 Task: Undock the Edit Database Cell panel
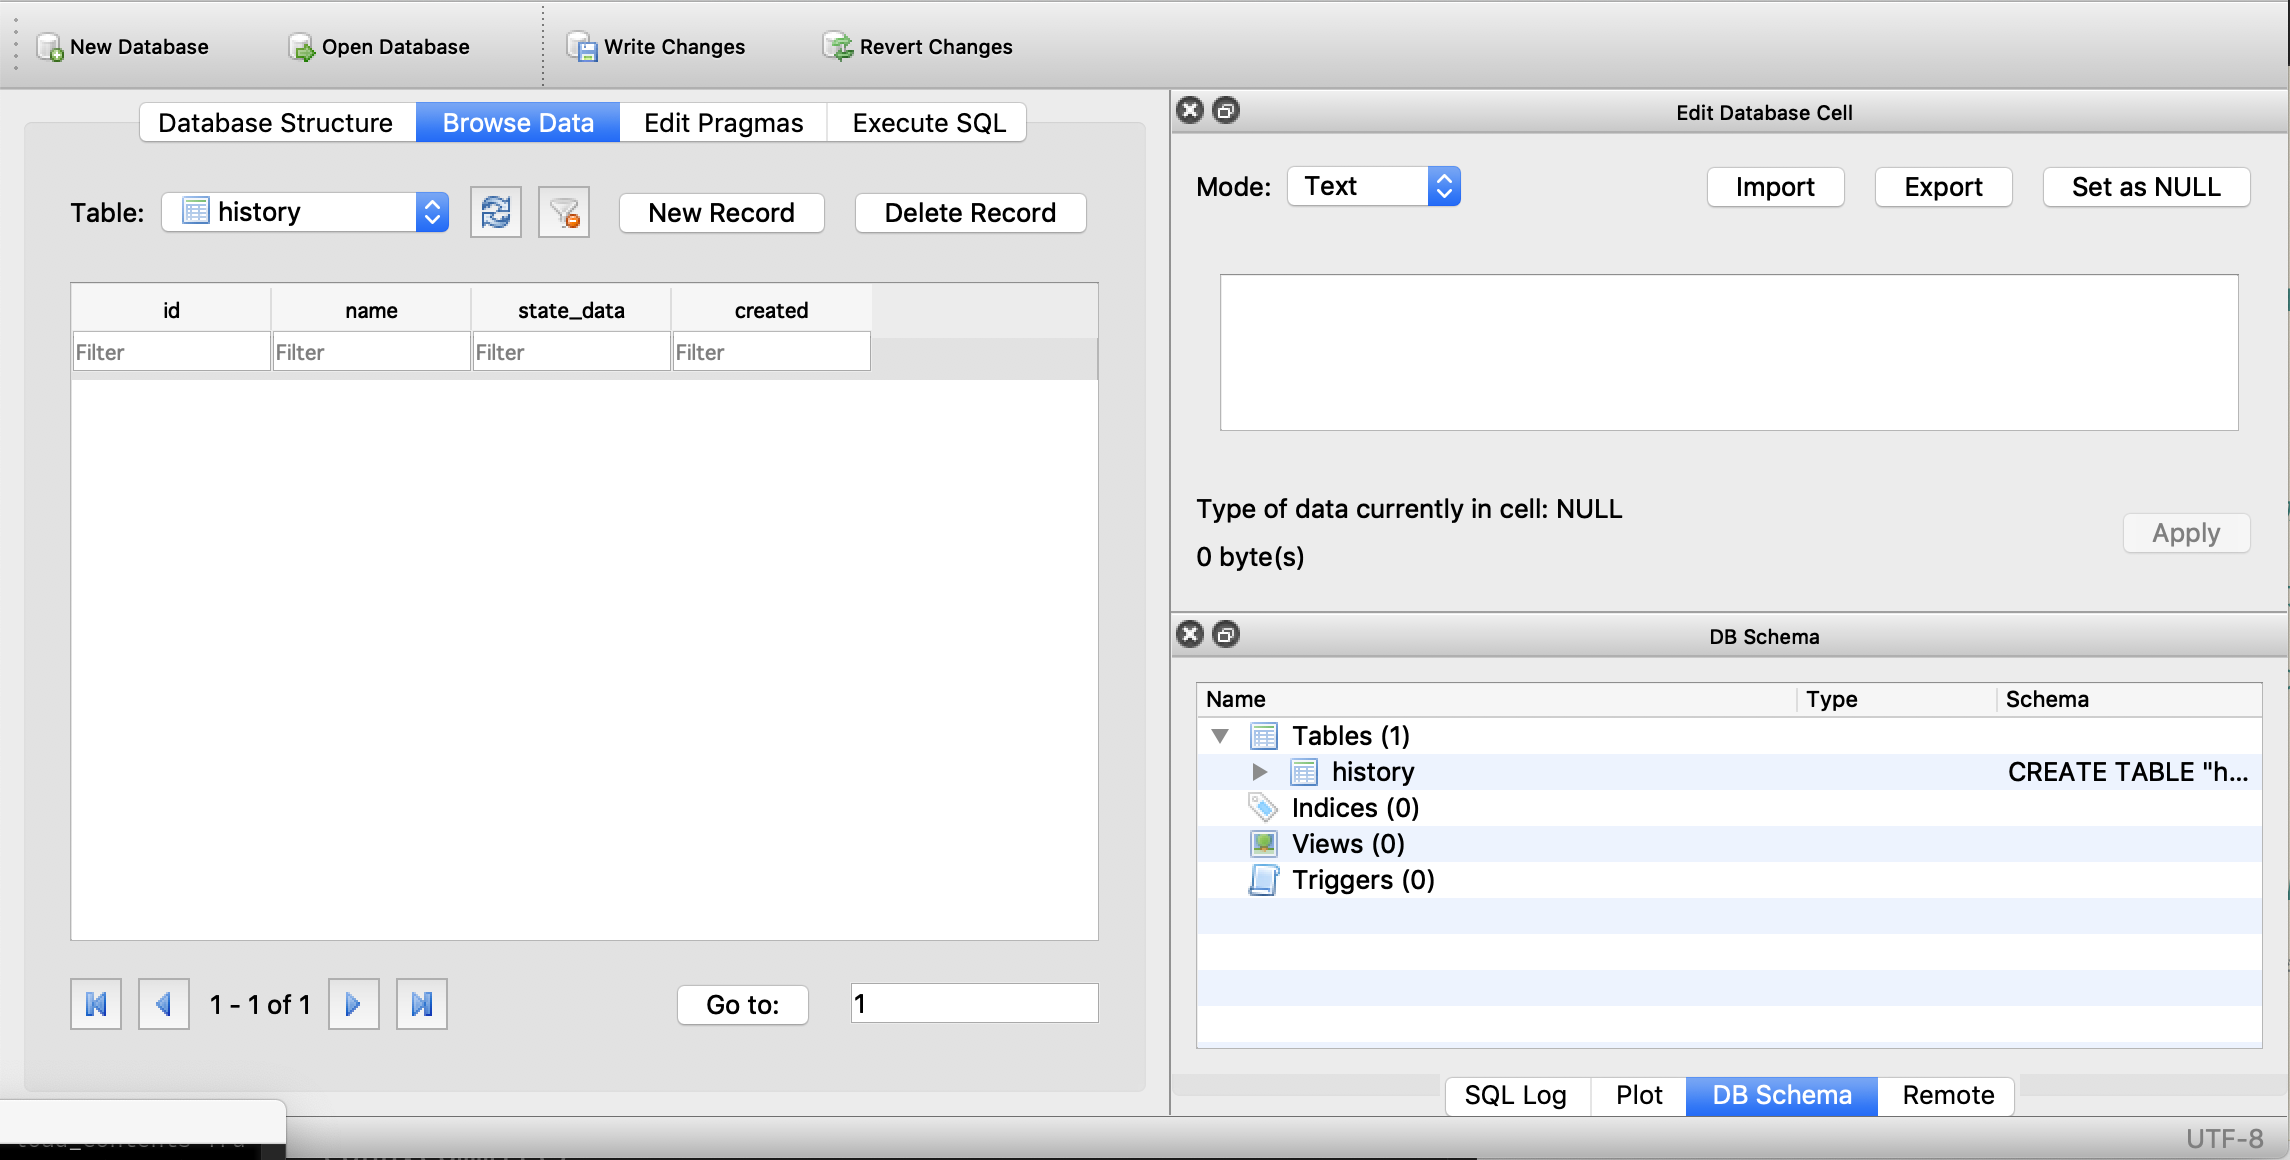pos(1226,111)
